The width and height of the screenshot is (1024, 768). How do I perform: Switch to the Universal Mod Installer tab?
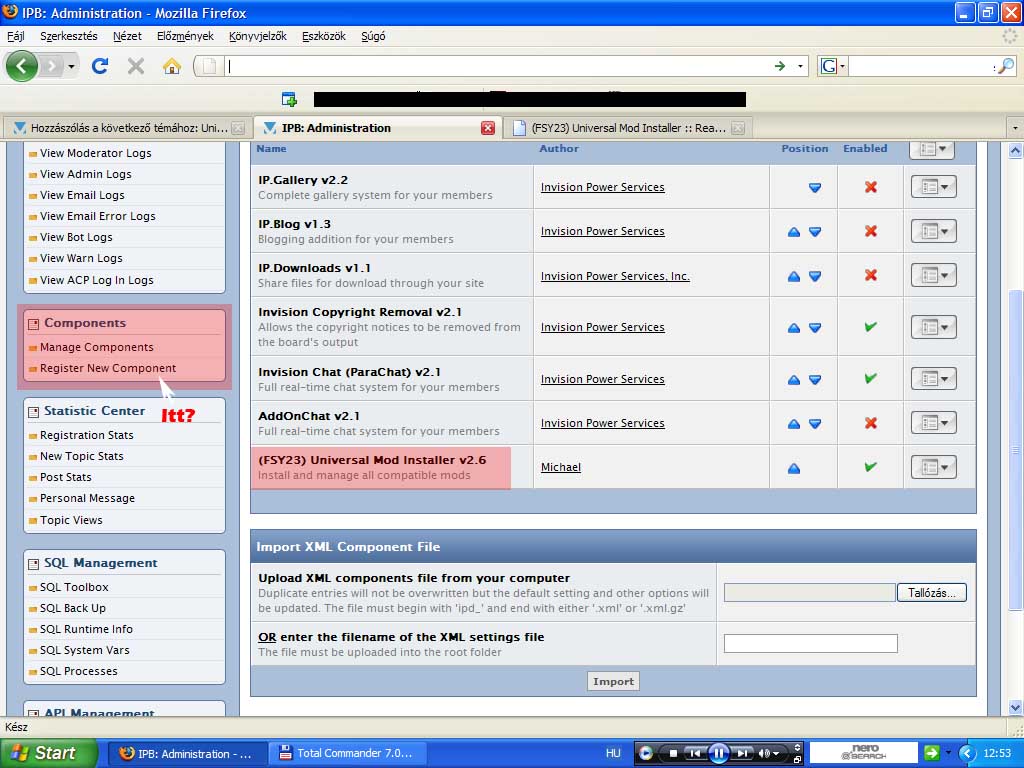coord(628,128)
